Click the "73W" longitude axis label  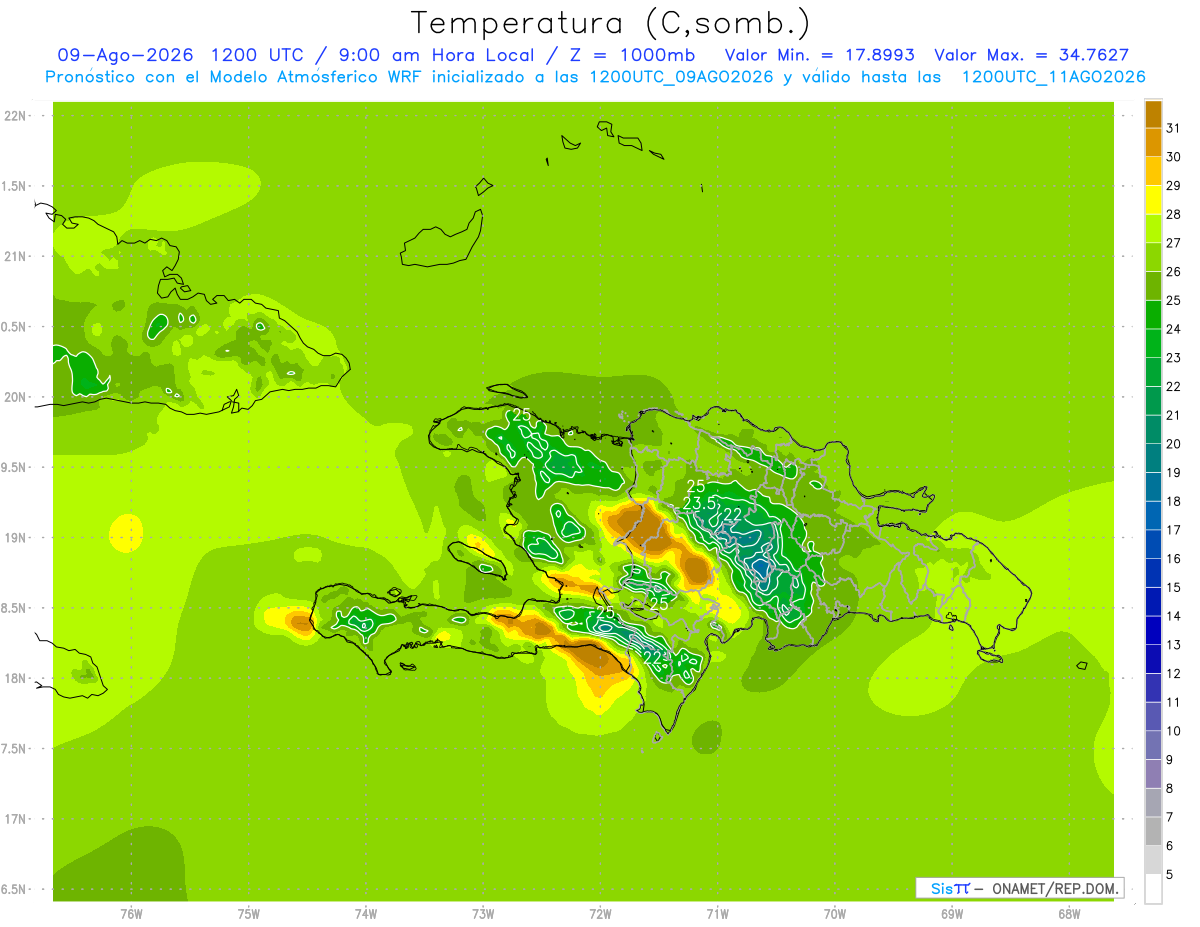coord(483,914)
